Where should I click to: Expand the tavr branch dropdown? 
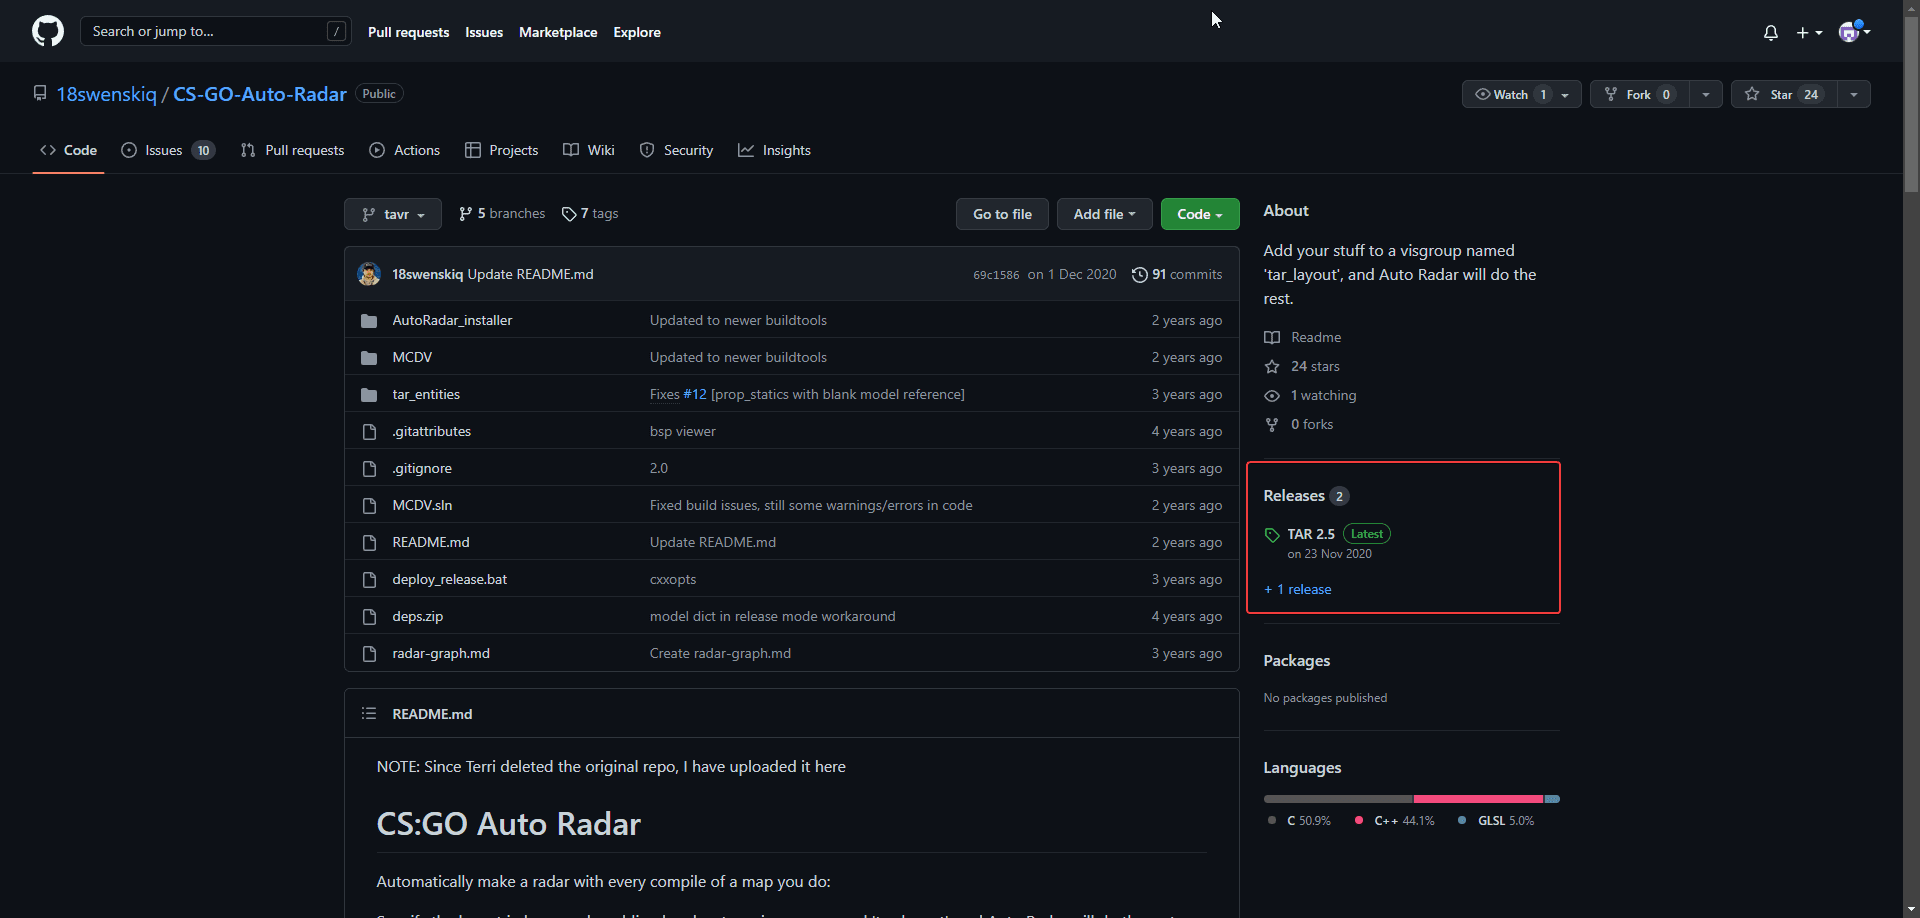tap(393, 214)
